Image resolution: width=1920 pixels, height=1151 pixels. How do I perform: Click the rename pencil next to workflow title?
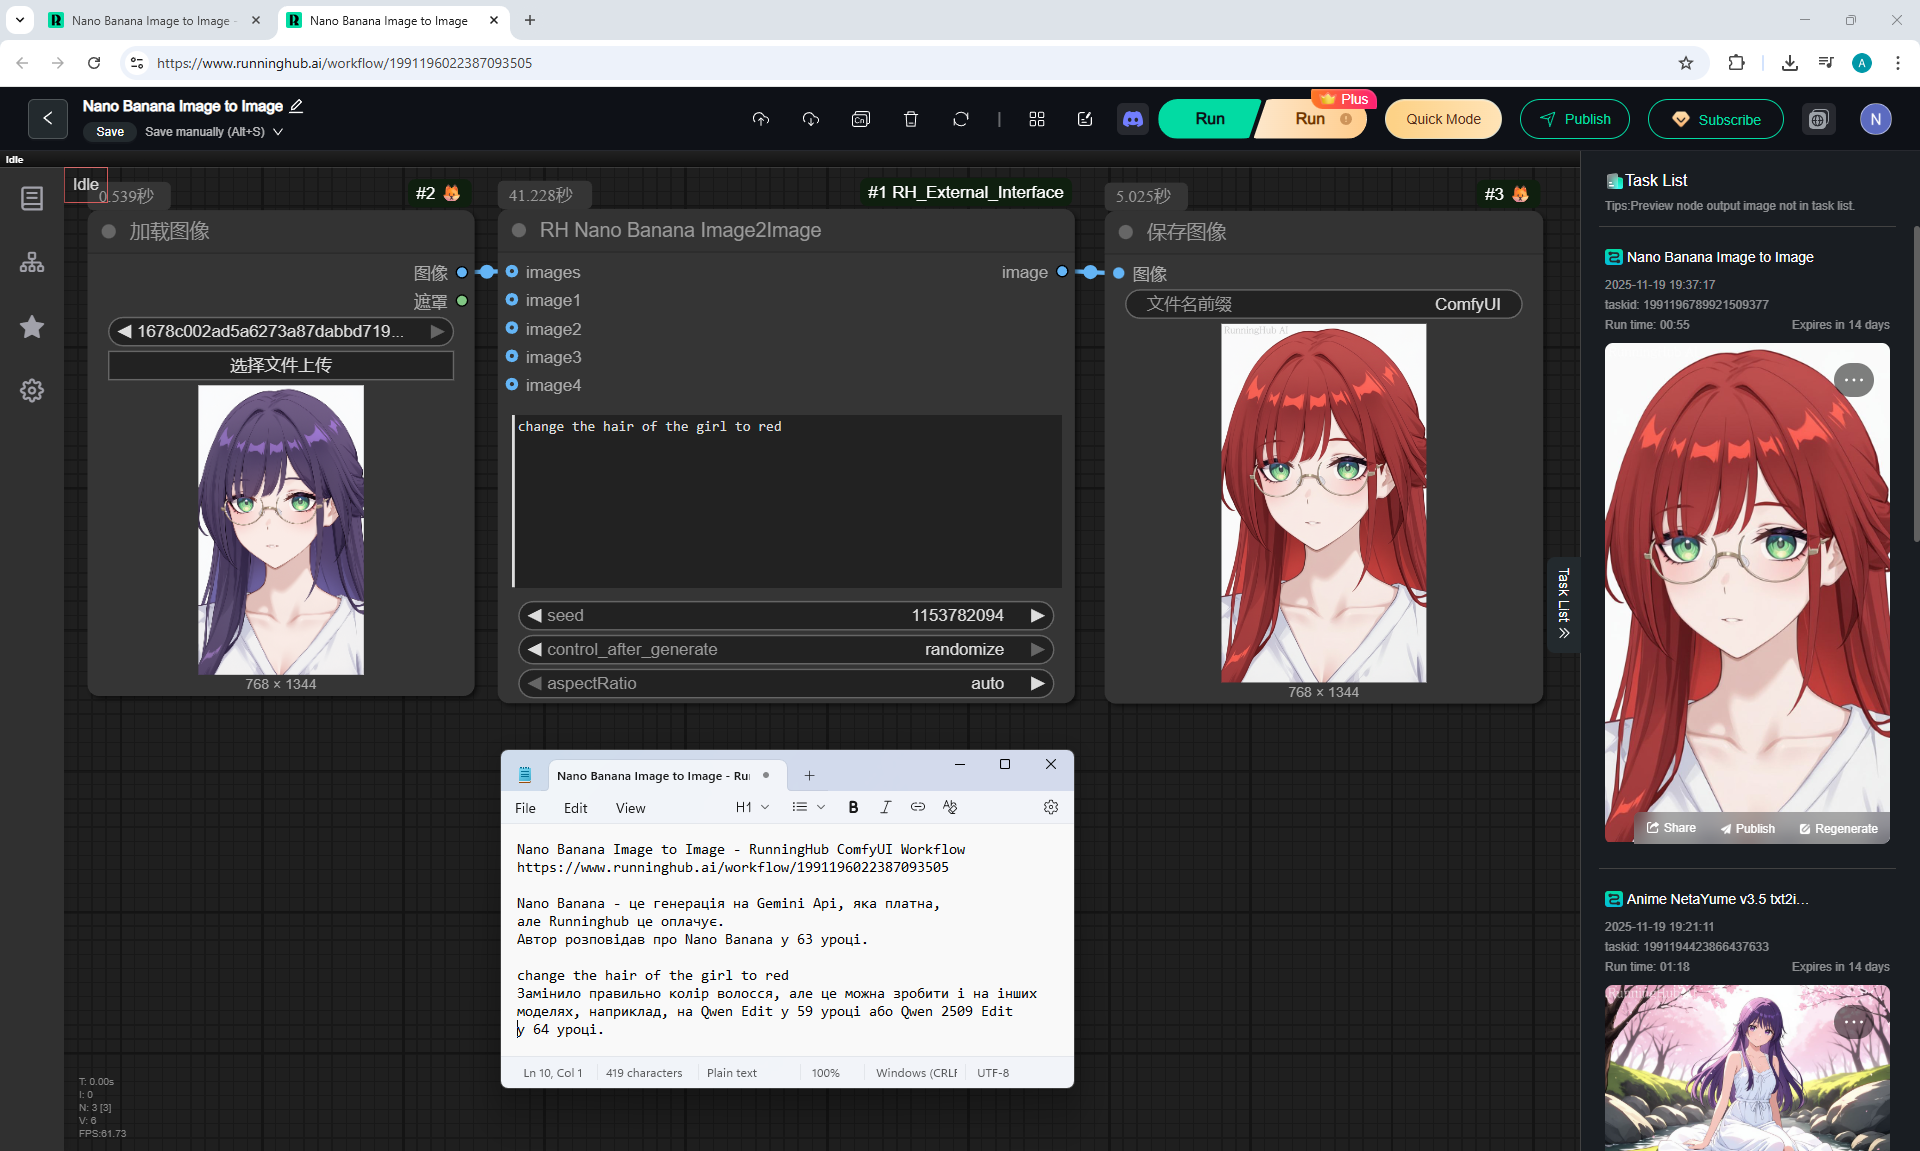point(297,106)
